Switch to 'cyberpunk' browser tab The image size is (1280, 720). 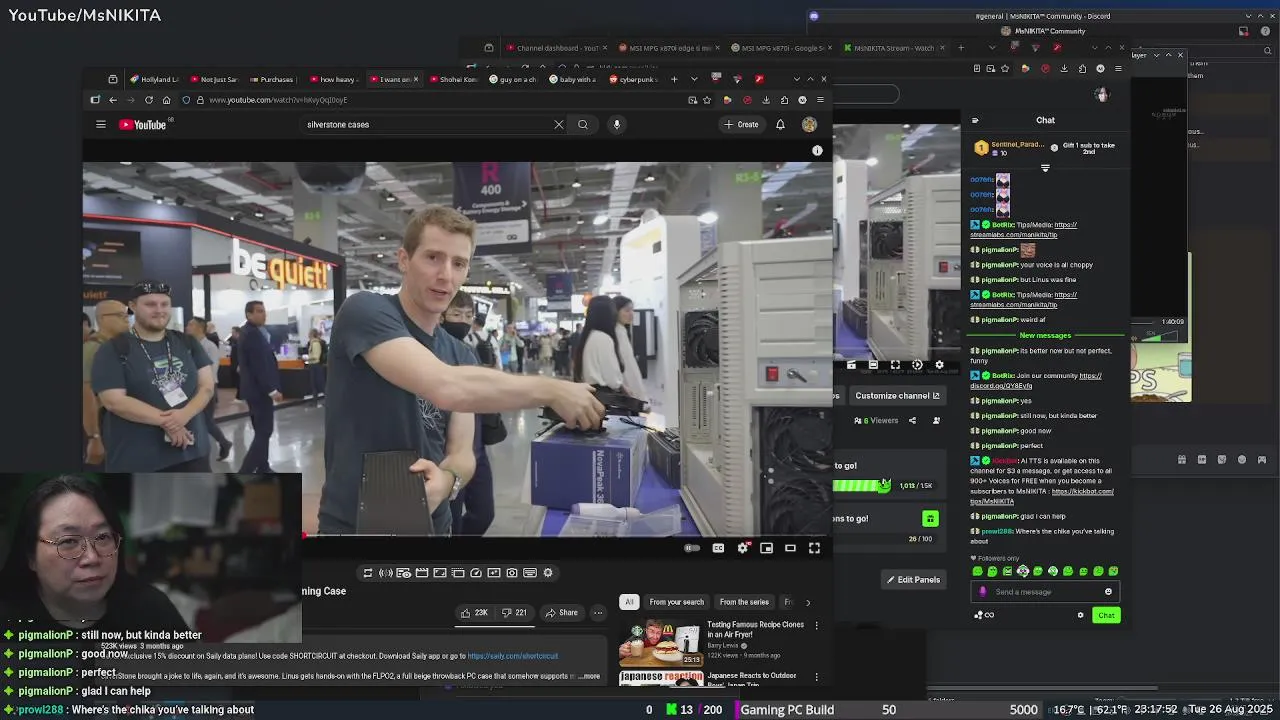click(634, 79)
